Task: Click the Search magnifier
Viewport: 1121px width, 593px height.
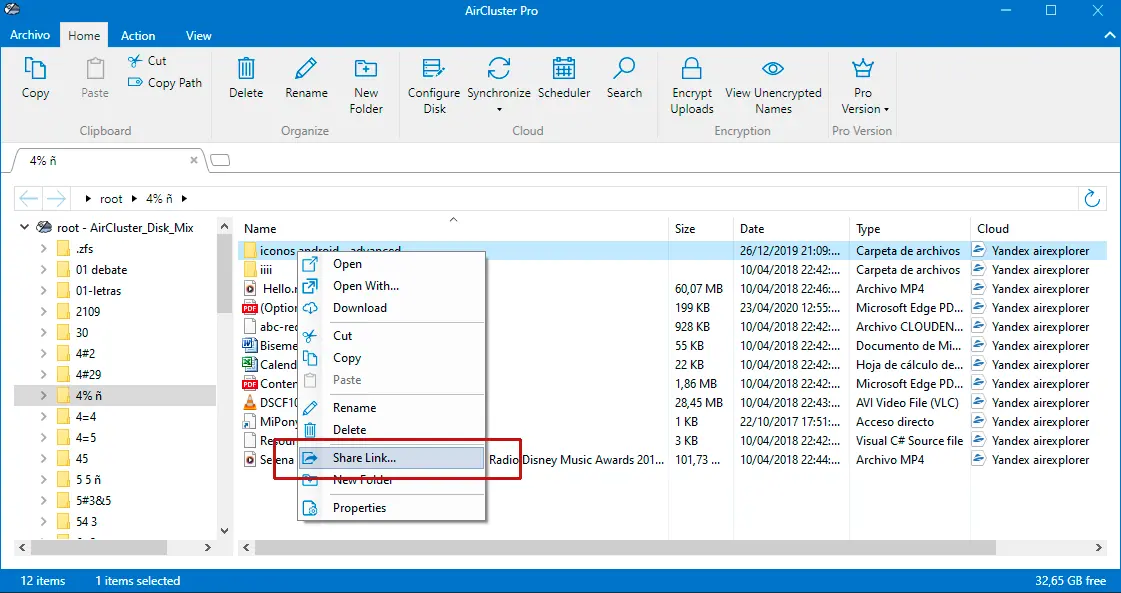Action: [624, 69]
